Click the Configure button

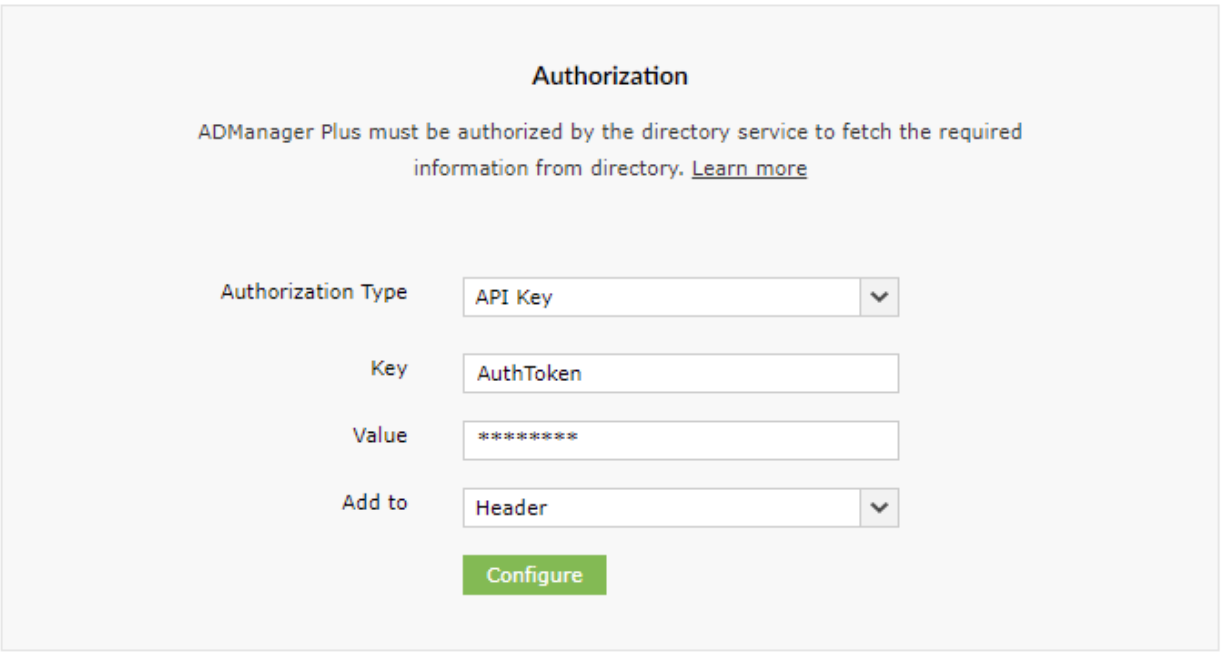[534, 575]
